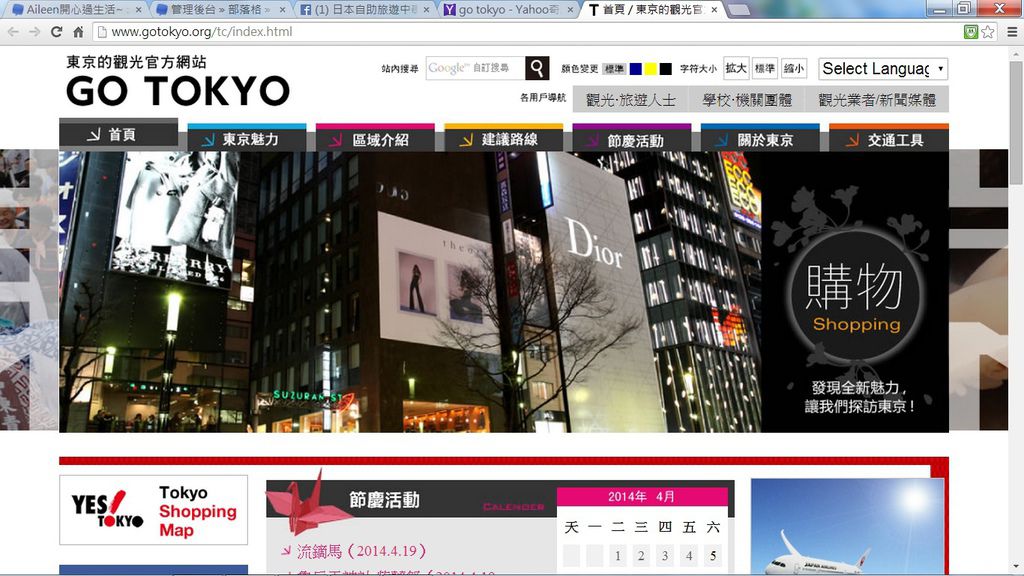1024x576 pixels.
Task: Click the site search magnifier button
Action: click(x=537, y=68)
